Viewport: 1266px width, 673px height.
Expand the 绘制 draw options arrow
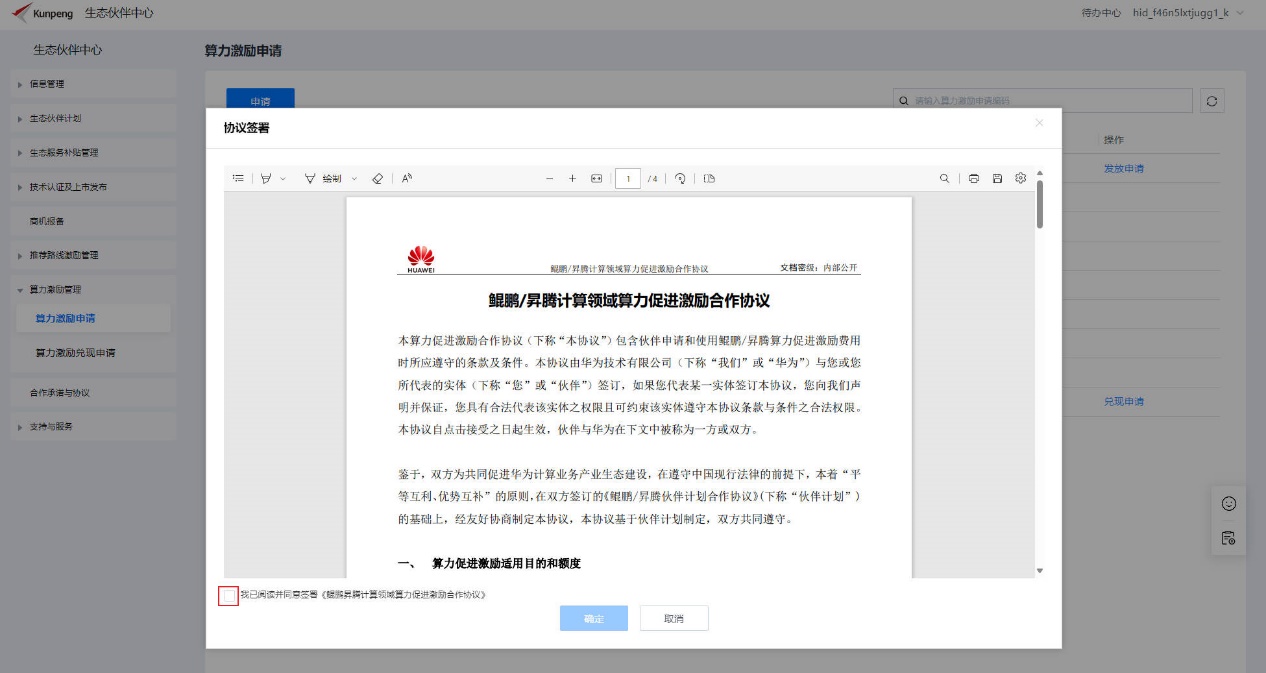click(x=354, y=178)
